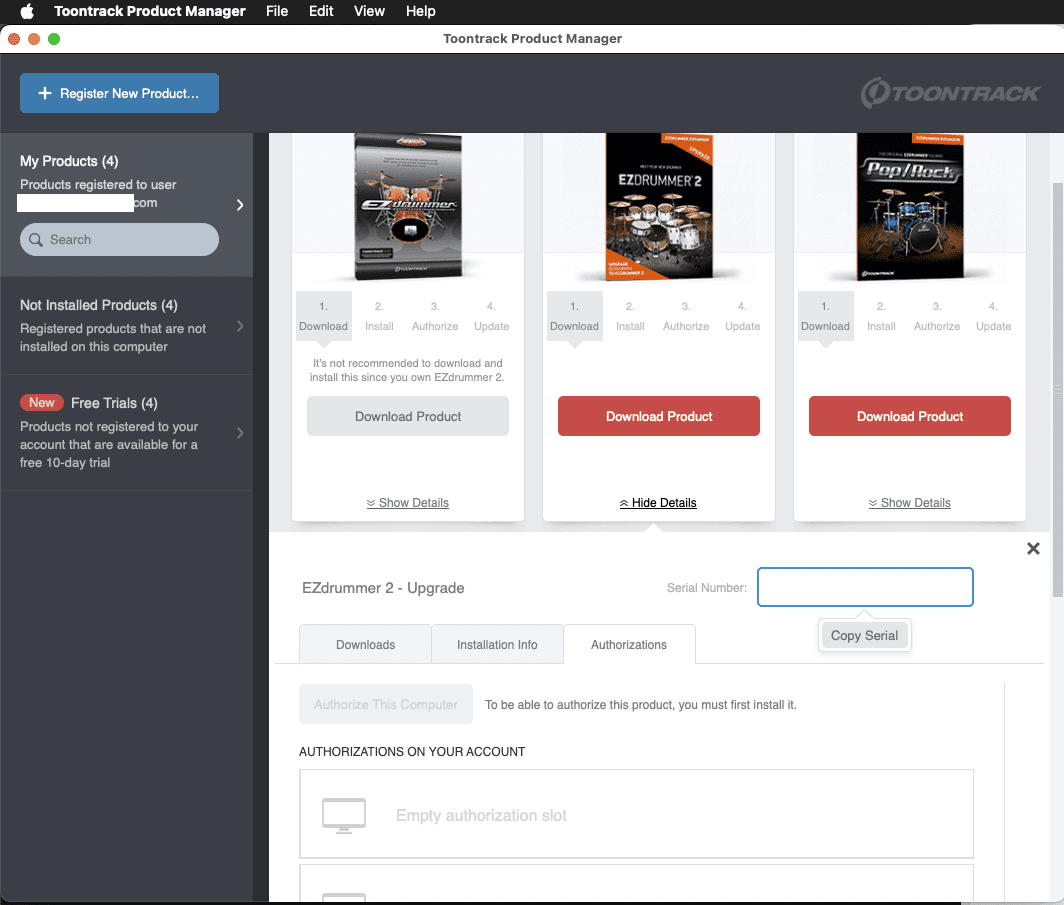Screen dimensions: 1064x905
Task: Select the Pop/Rock product box image
Action: click(910, 206)
